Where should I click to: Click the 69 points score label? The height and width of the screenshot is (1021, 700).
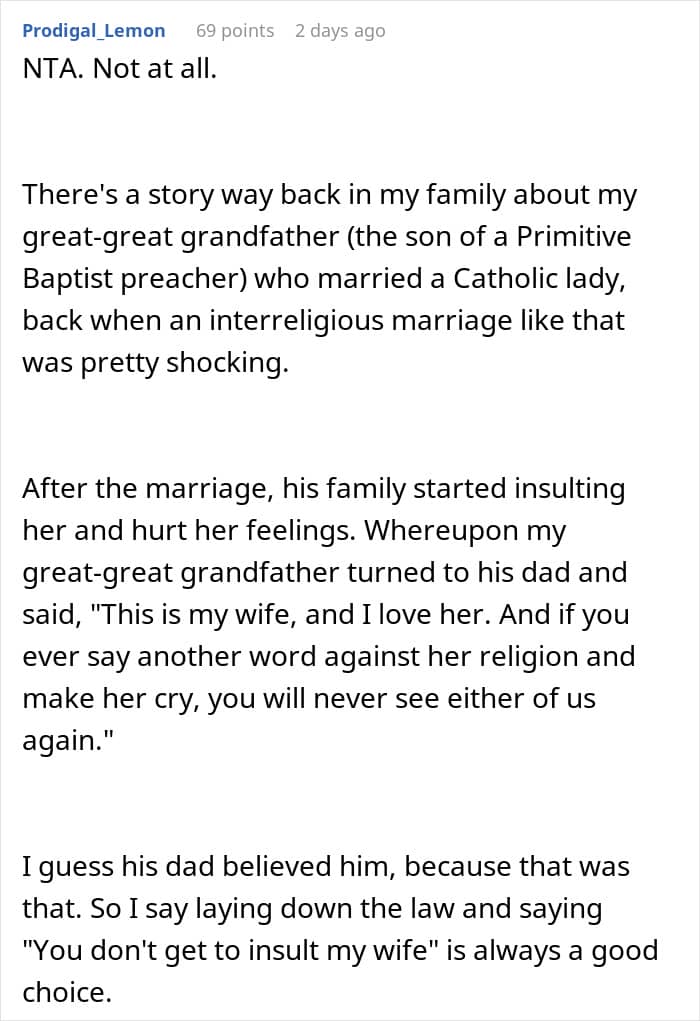click(x=235, y=31)
